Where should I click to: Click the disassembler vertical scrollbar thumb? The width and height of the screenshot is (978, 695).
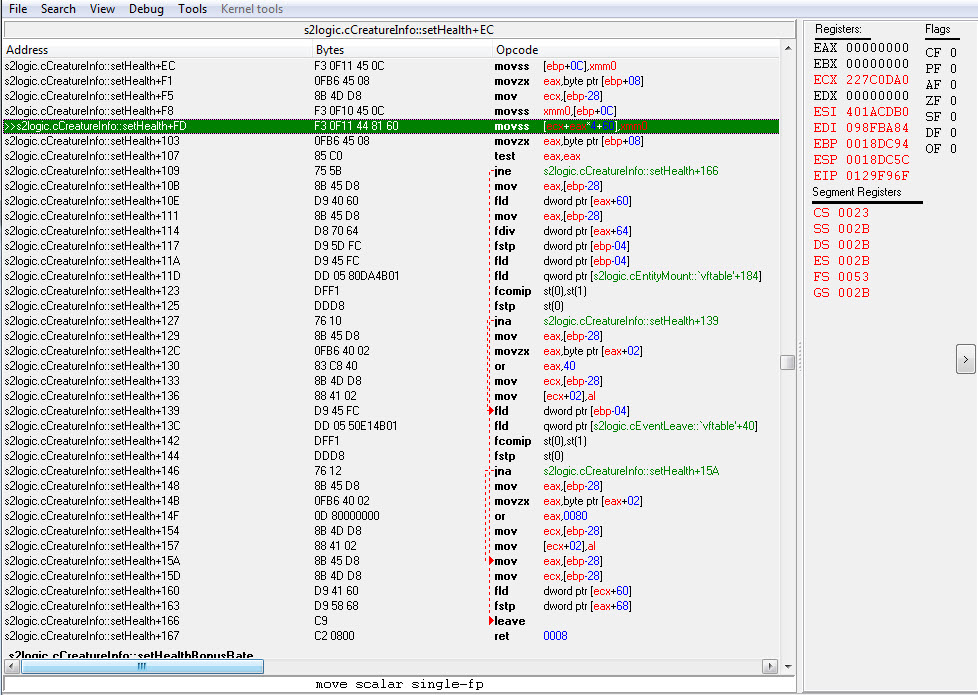tap(788, 362)
